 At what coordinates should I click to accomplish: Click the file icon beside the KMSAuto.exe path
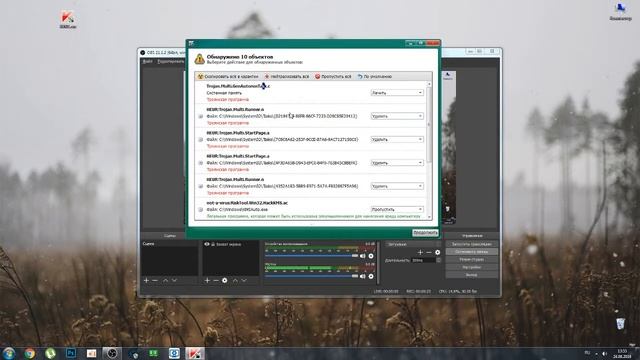click(200, 209)
